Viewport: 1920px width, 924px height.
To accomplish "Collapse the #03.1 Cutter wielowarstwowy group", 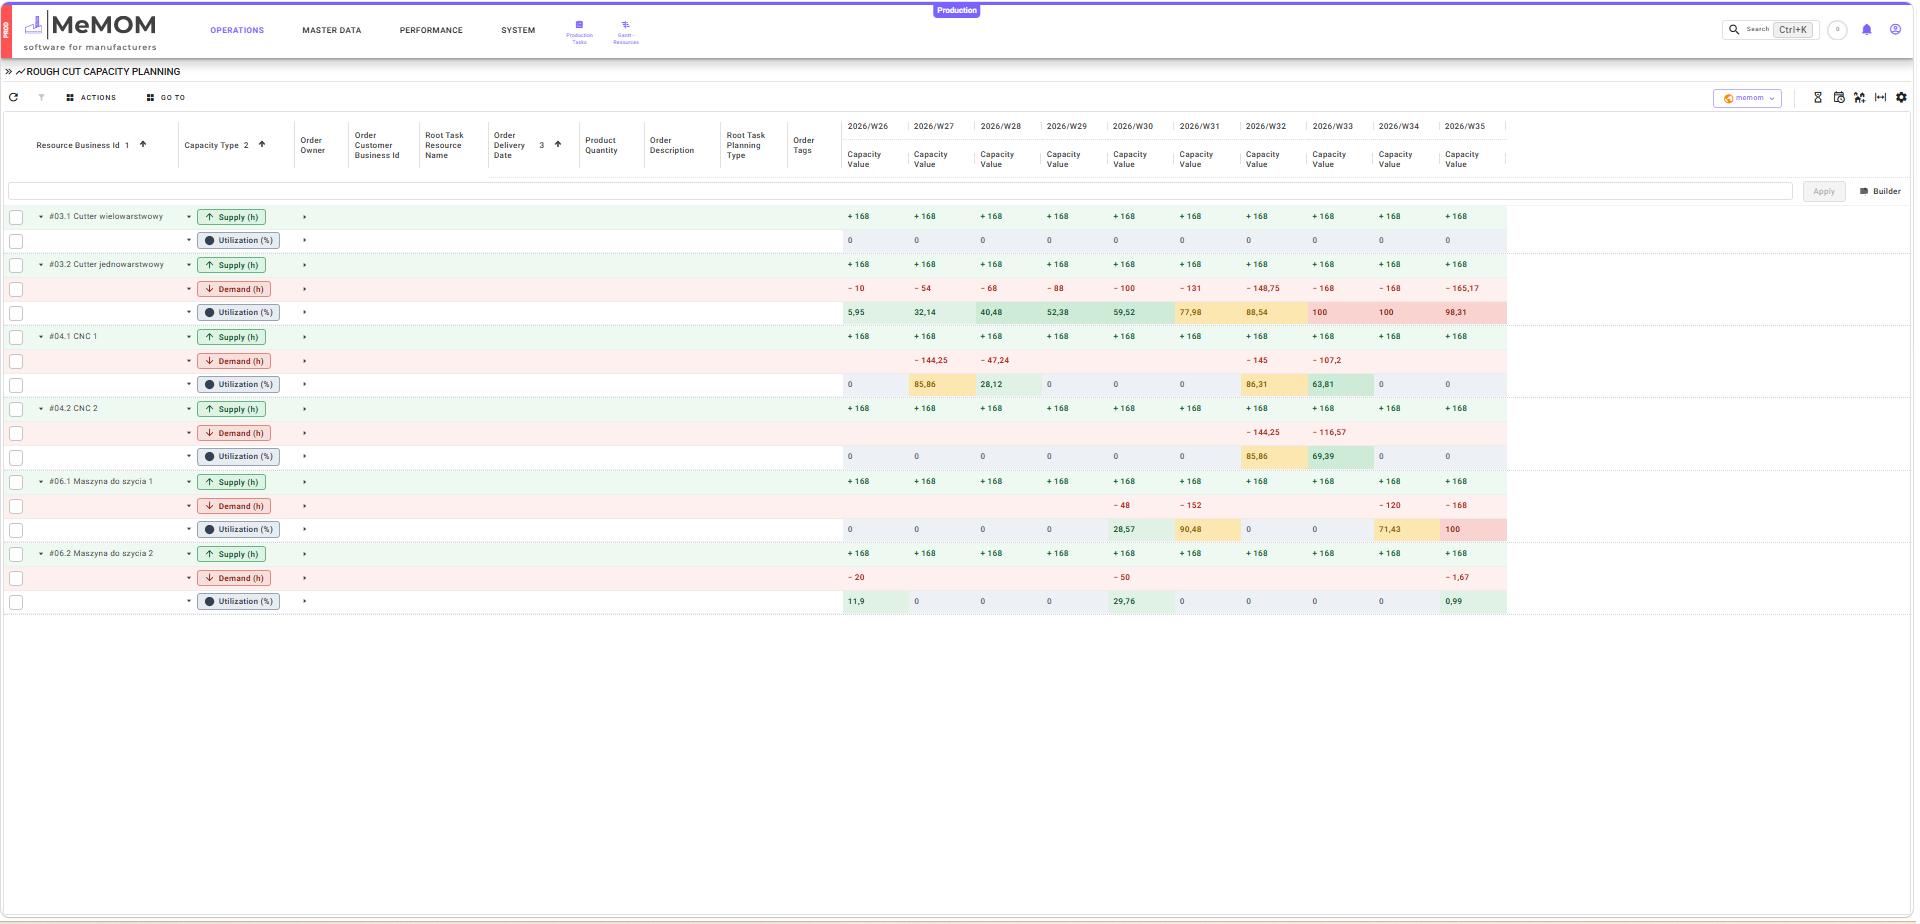I will point(41,217).
